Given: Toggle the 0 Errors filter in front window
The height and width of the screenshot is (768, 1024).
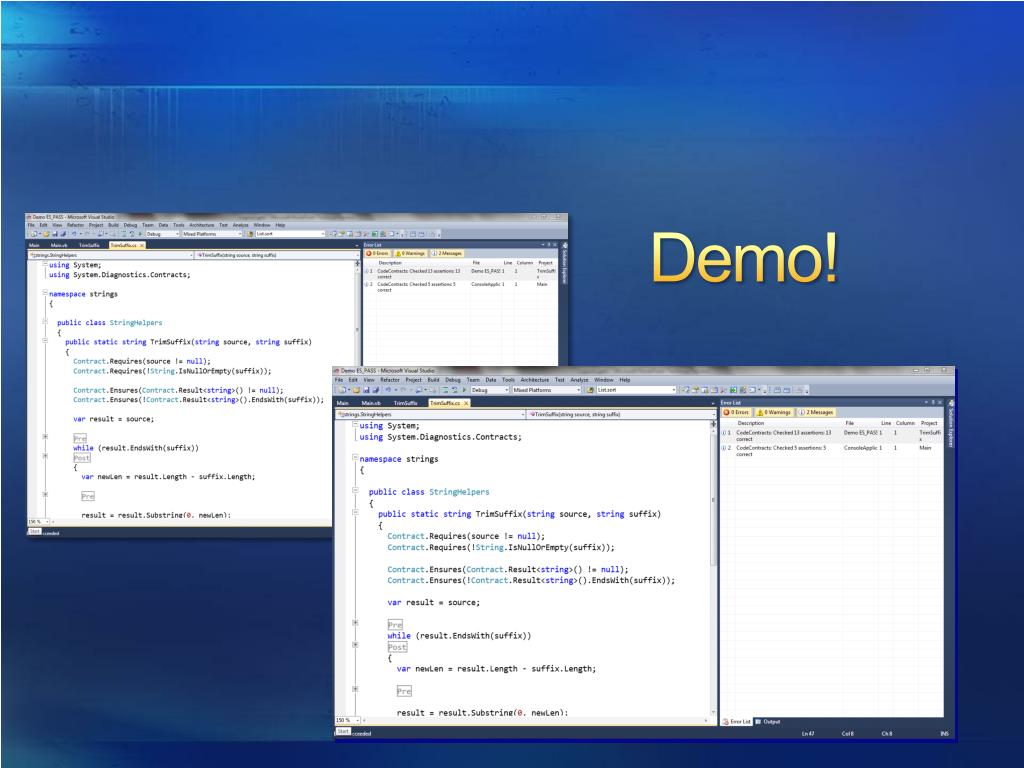Looking at the screenshot, I should [736, 412].
